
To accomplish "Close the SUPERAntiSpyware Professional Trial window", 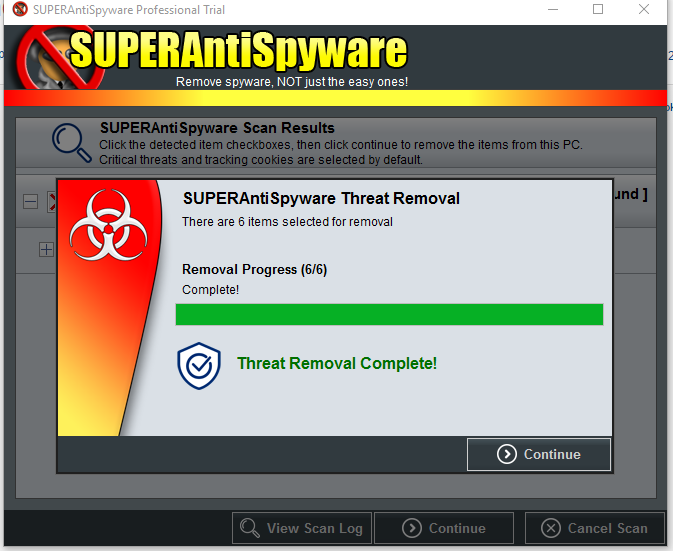I will click(644, 9).
